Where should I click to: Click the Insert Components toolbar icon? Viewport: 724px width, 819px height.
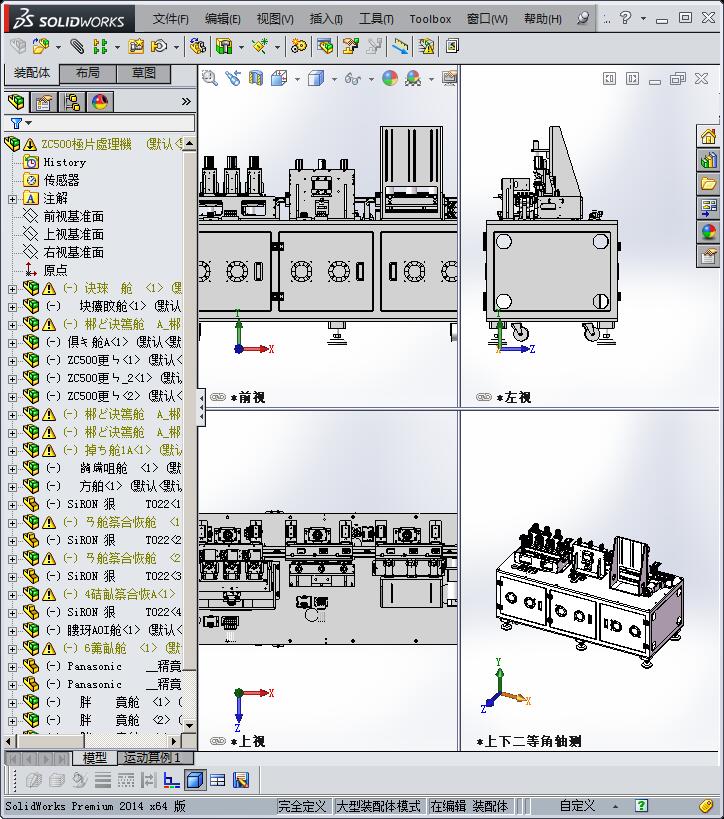click(x=41, y=46)
